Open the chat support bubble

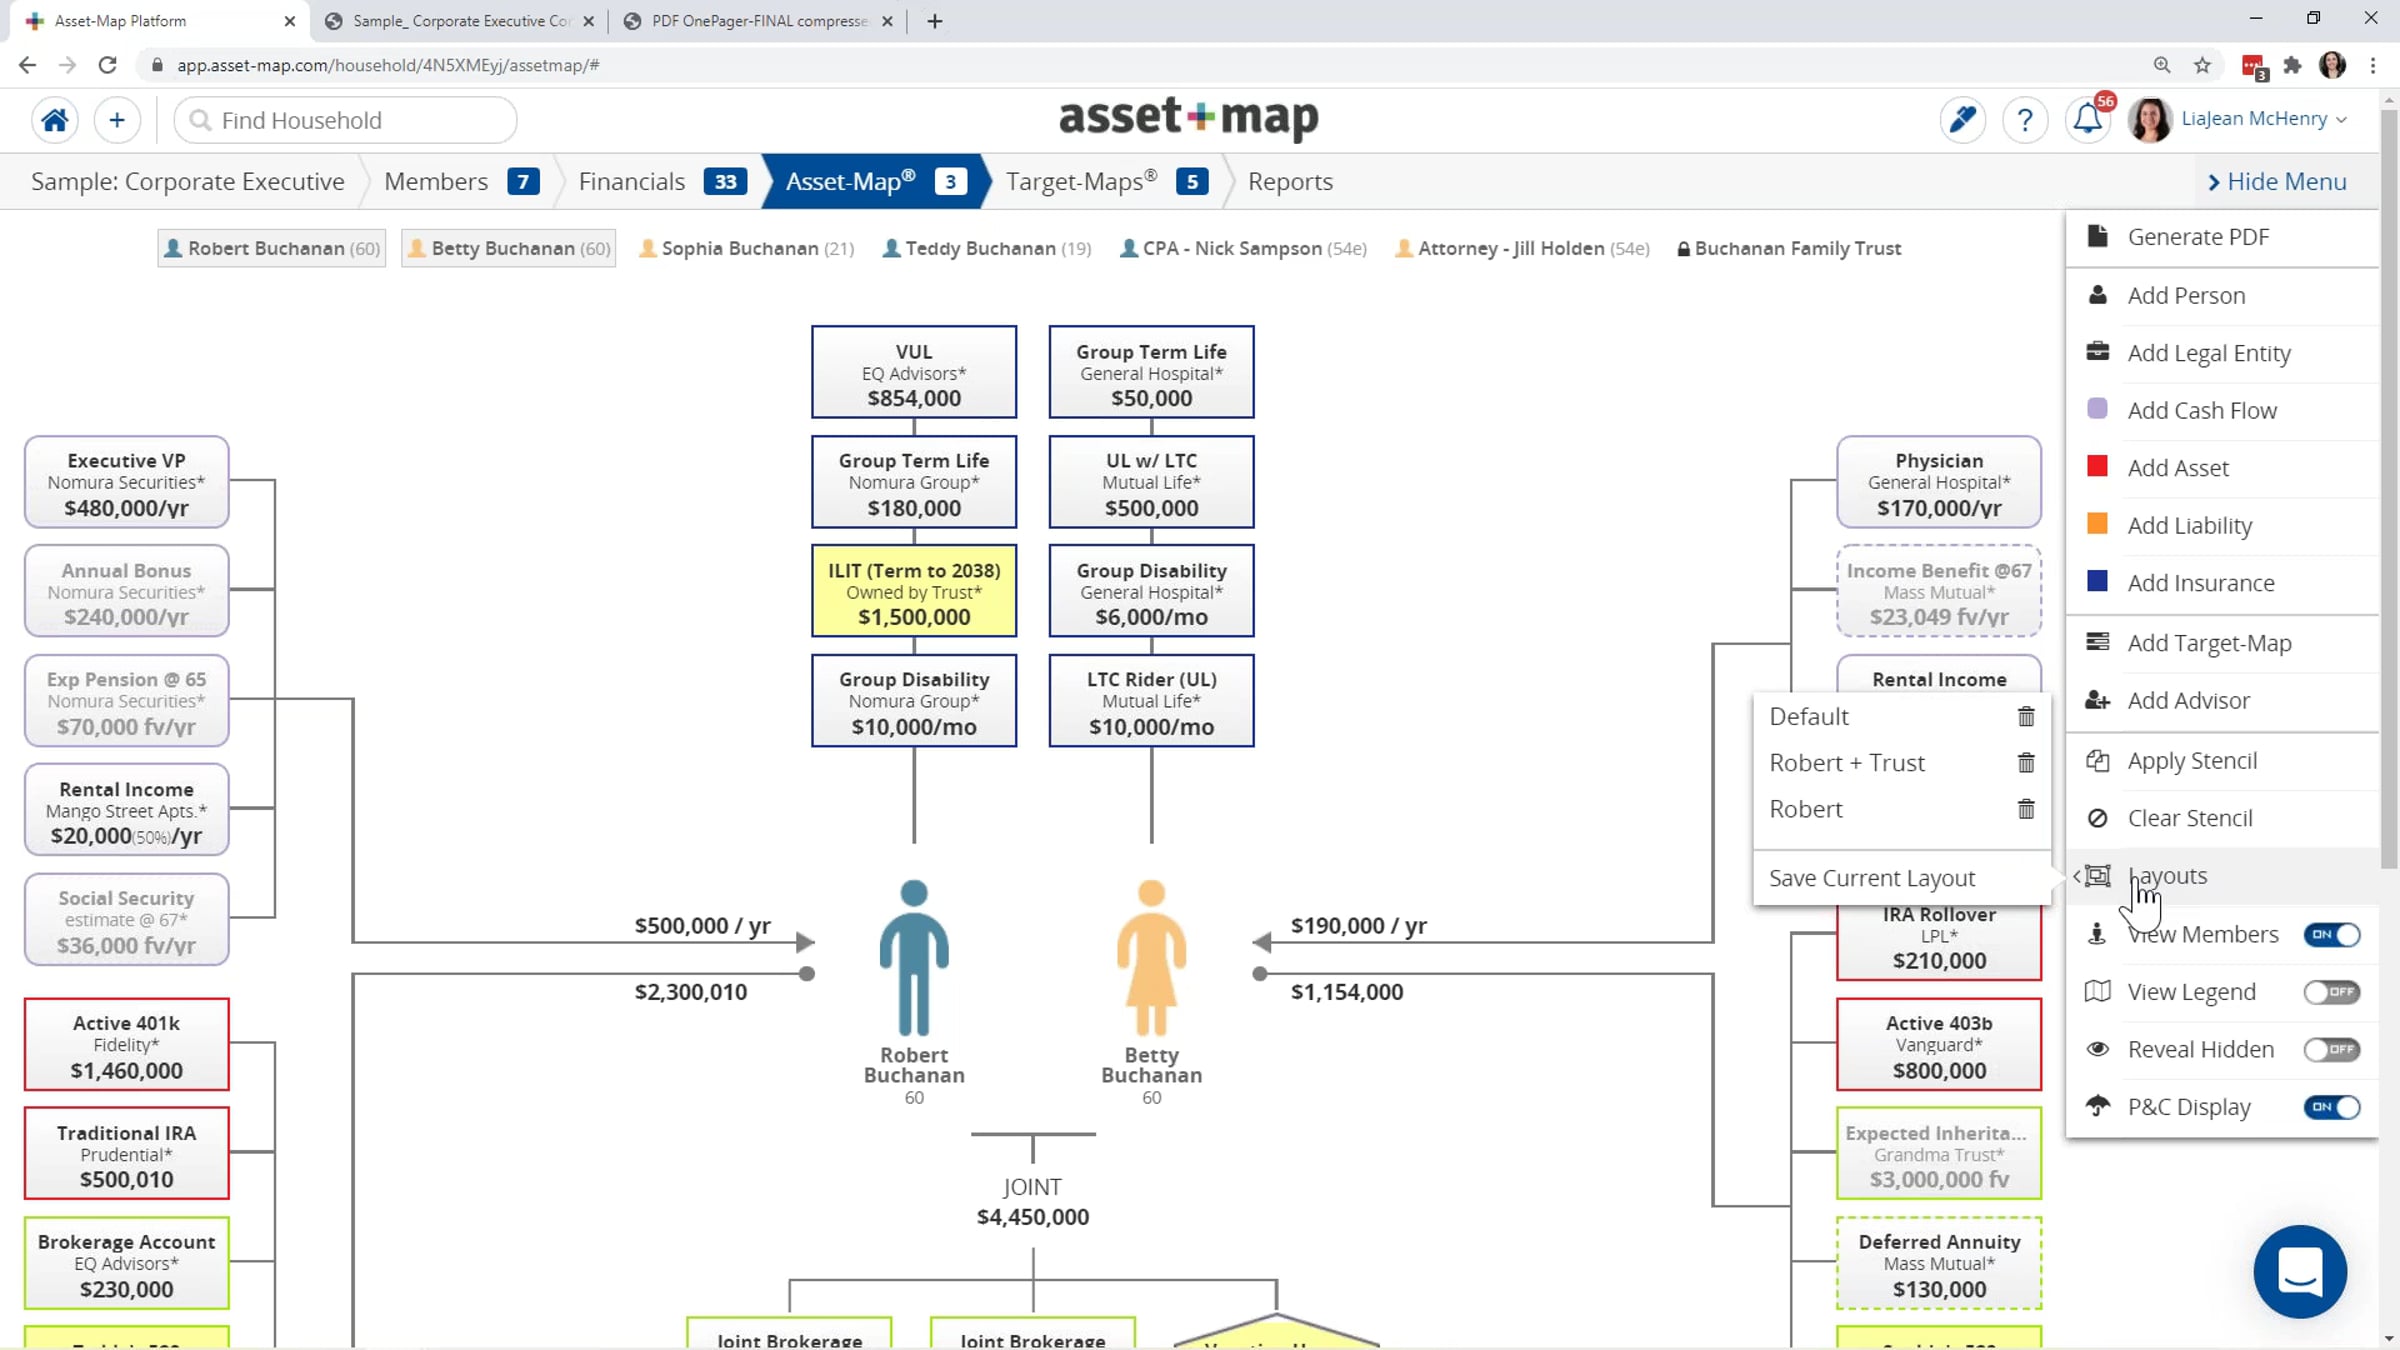(x=2300, y=1272)
